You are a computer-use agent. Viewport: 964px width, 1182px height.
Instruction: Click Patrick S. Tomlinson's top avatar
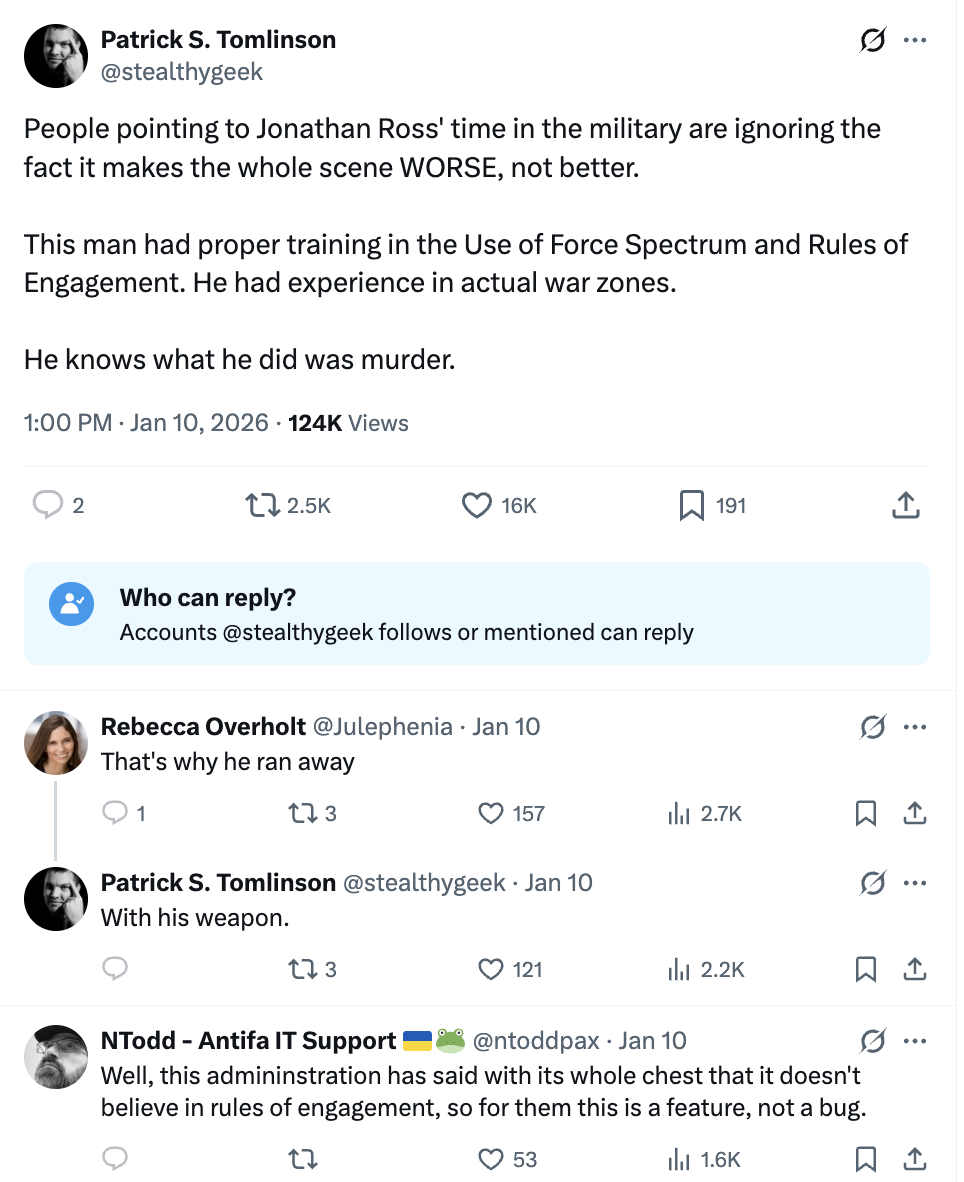coord(55,55)
